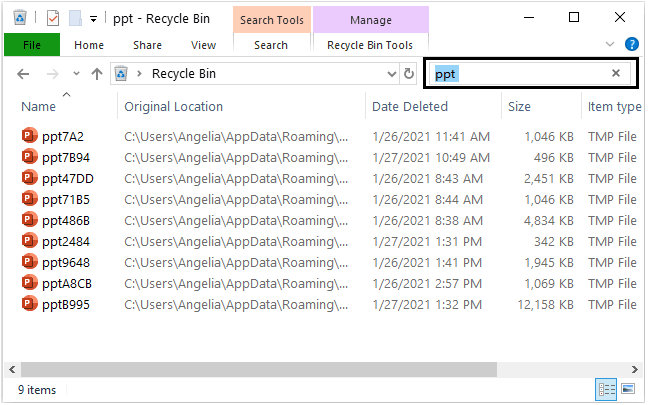Screen dimensions: 648x405
Task: Open Help with the question mark icon
Action: 631,44
